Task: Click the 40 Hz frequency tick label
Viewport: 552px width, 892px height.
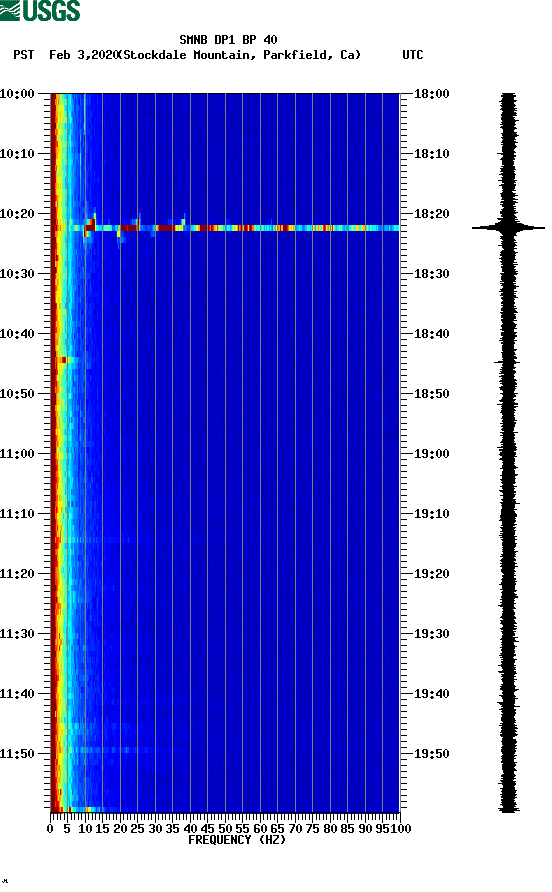Action: point(190,829)
